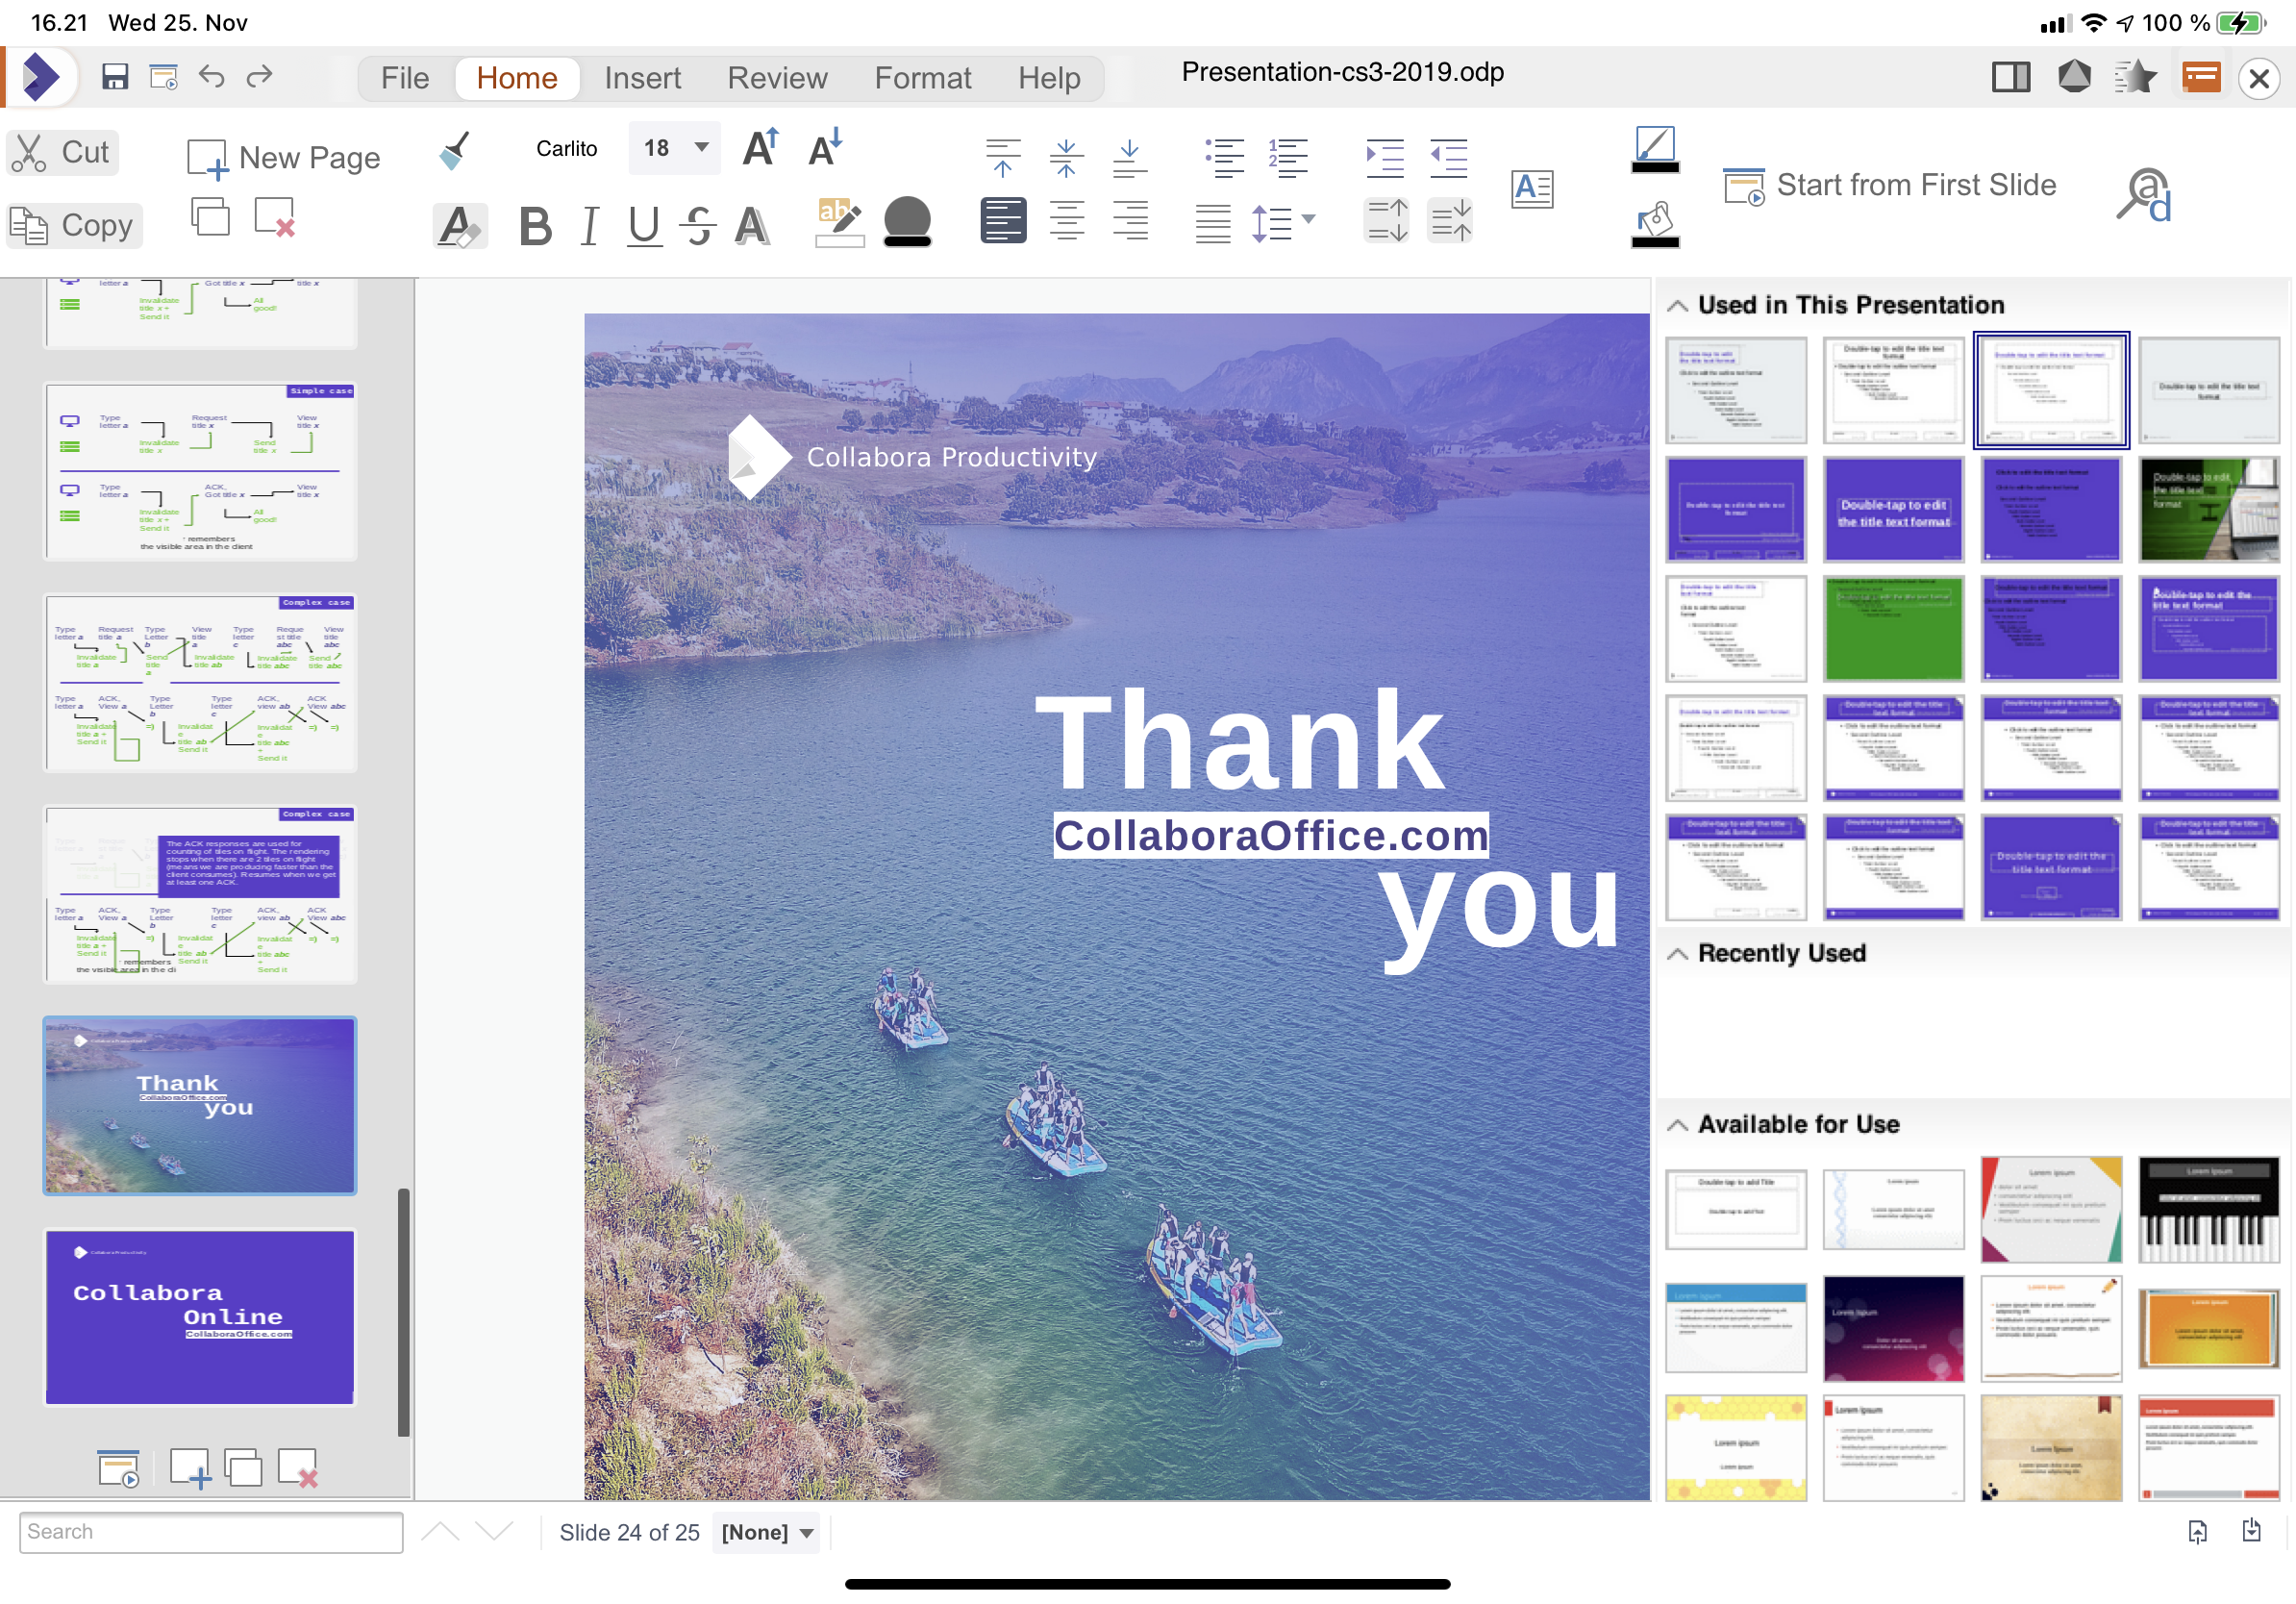Decrease paragraph spacing icon

[1450, 221]
